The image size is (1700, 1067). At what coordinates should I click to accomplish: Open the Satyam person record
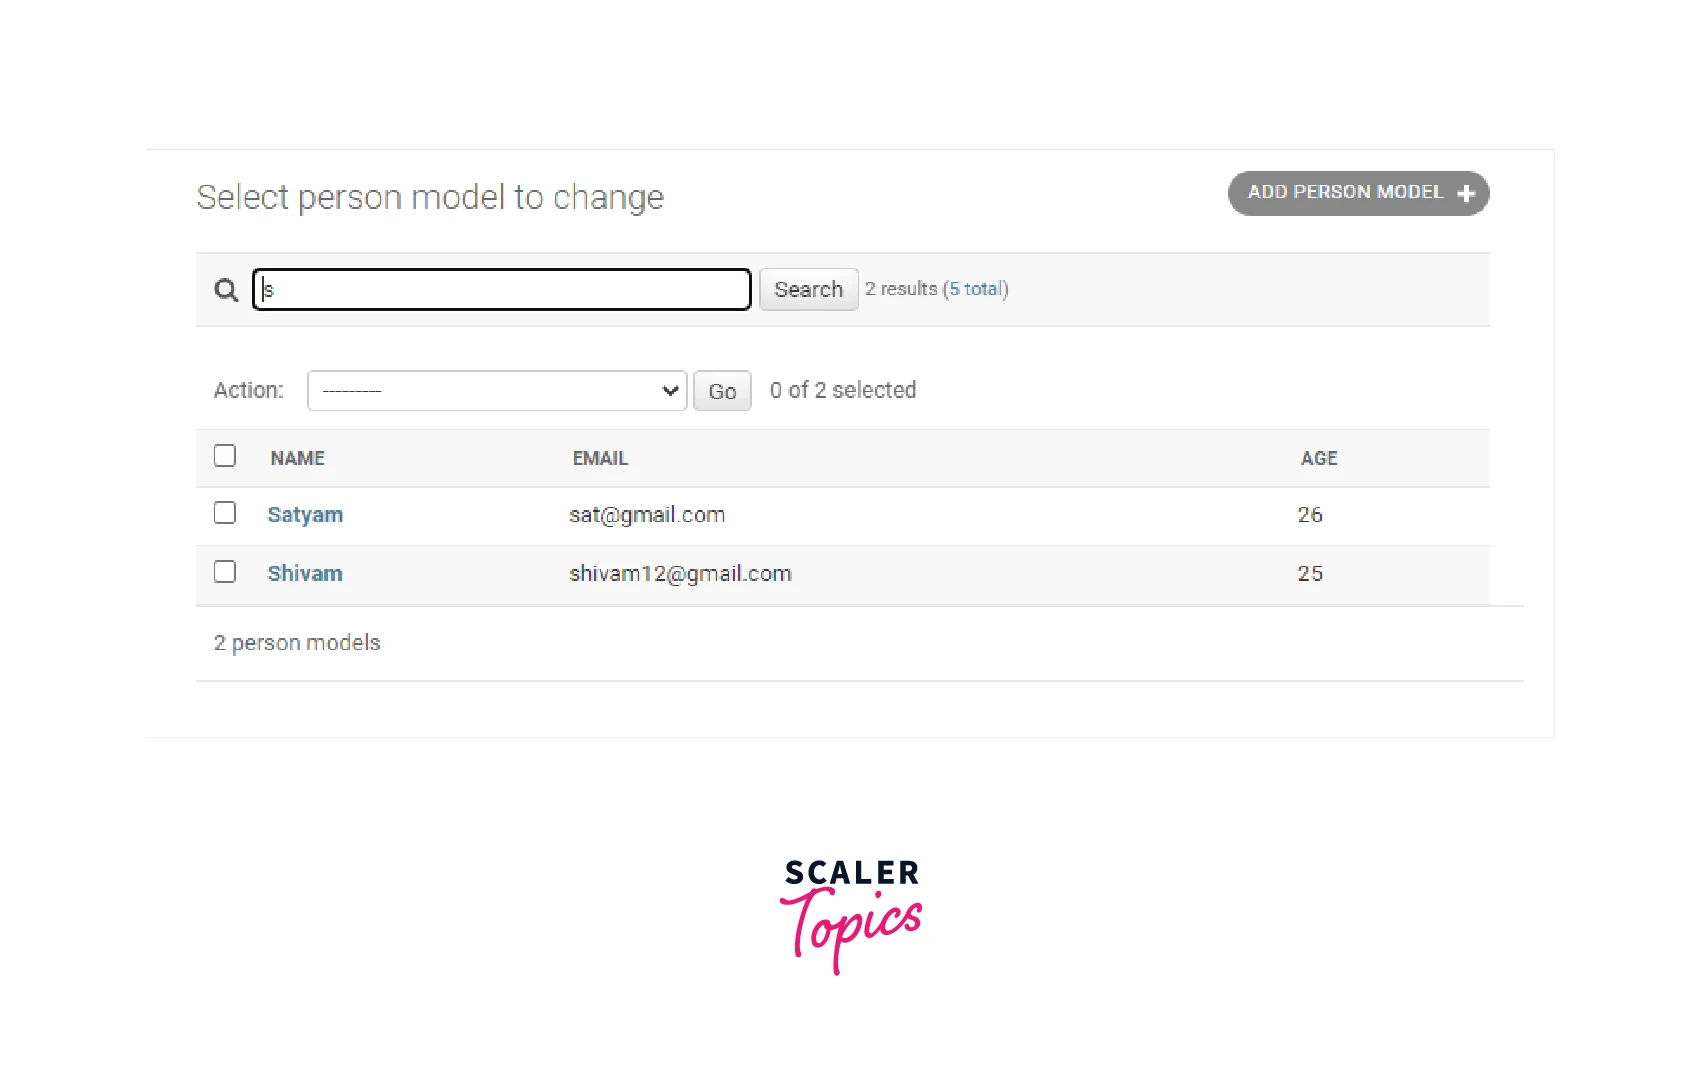click(x=305, y=515)
